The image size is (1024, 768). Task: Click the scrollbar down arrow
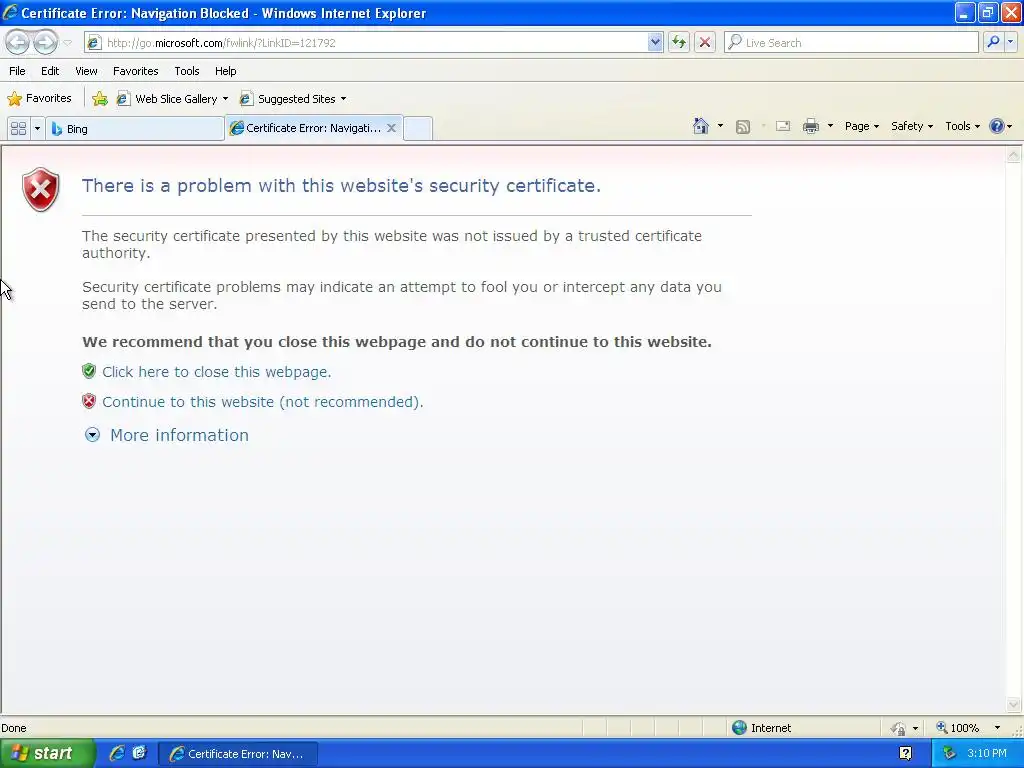(x=1014, y=705)
